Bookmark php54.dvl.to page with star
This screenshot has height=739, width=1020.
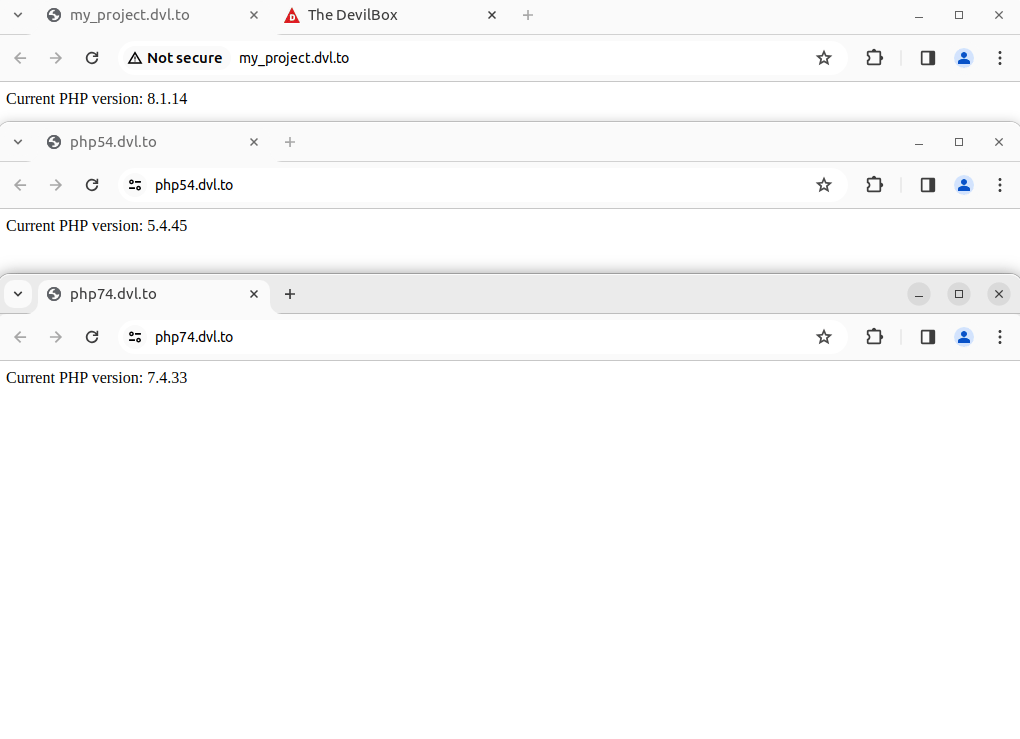point(824,185)
